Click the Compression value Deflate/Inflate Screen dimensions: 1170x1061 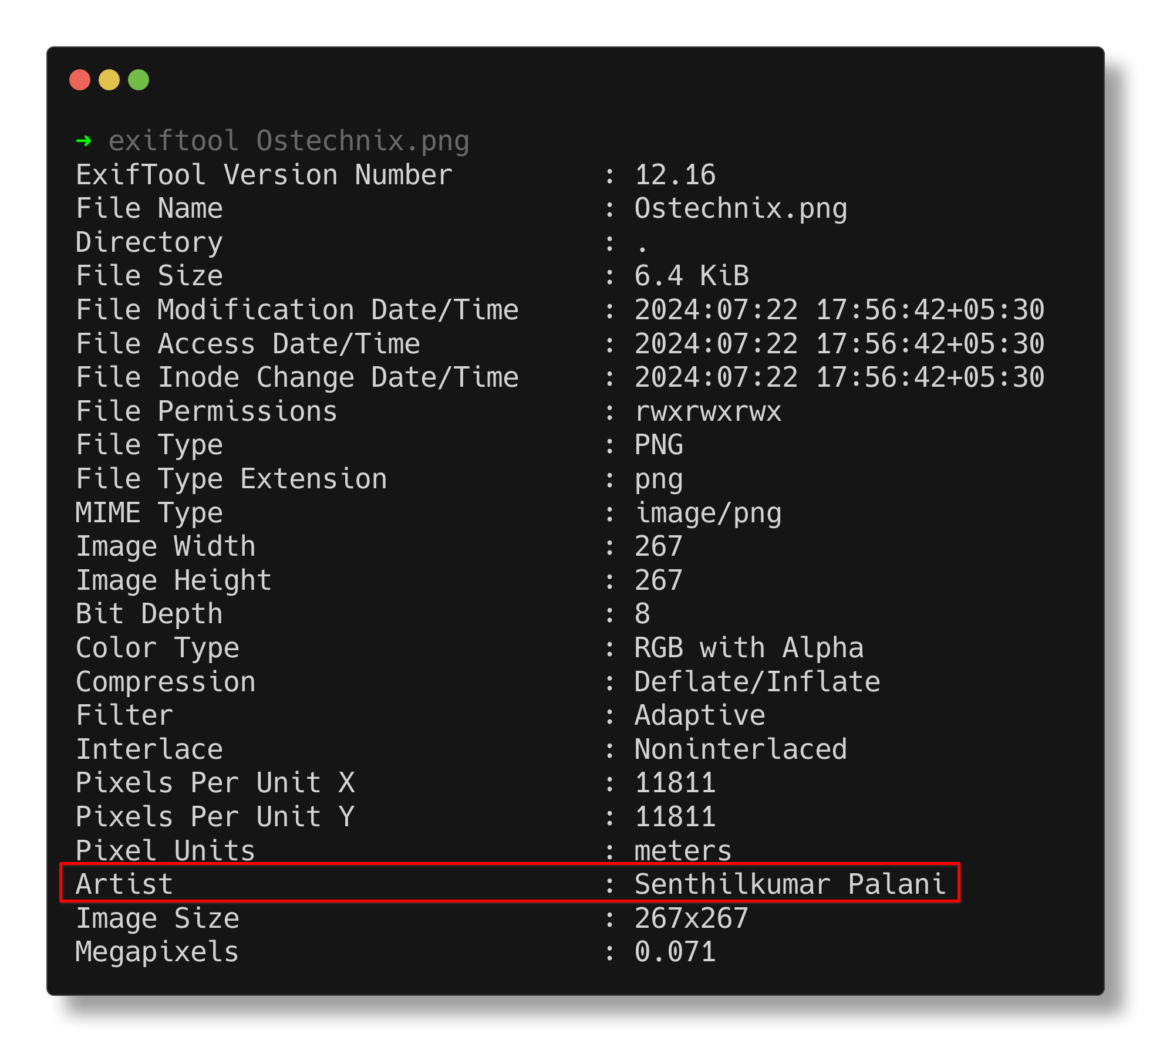(757, 682)
